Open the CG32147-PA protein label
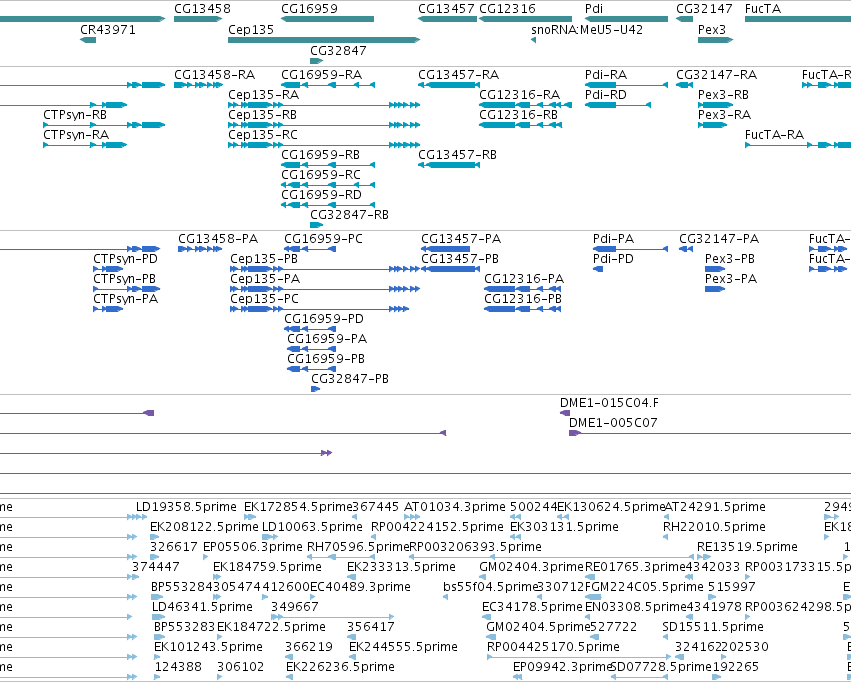Viewport: 851px width, 682px height. pyautogui.click(x=719, y=239)
